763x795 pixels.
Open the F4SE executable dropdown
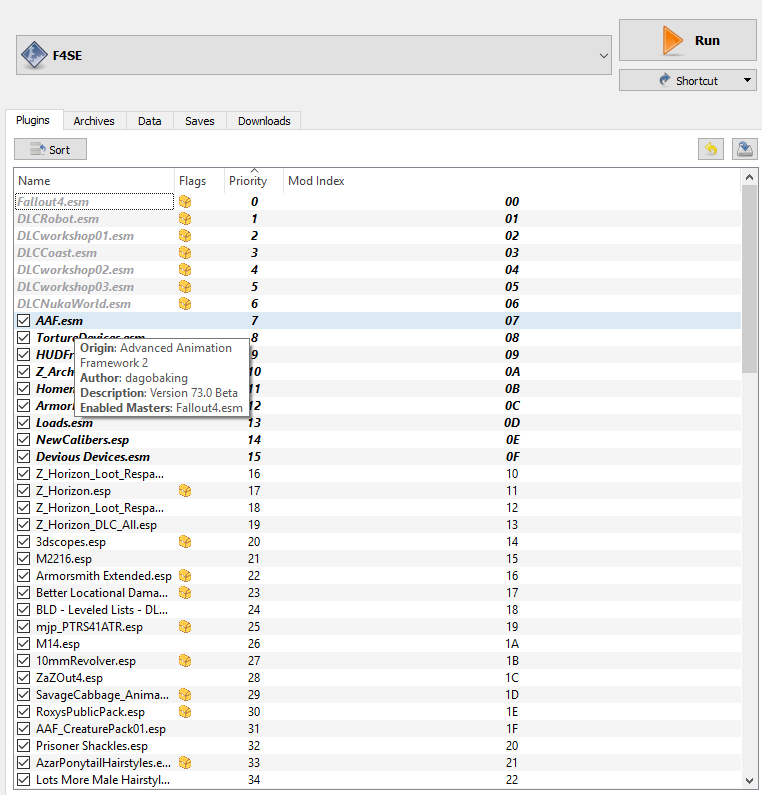pyautogui.click(x=603, y=55)
